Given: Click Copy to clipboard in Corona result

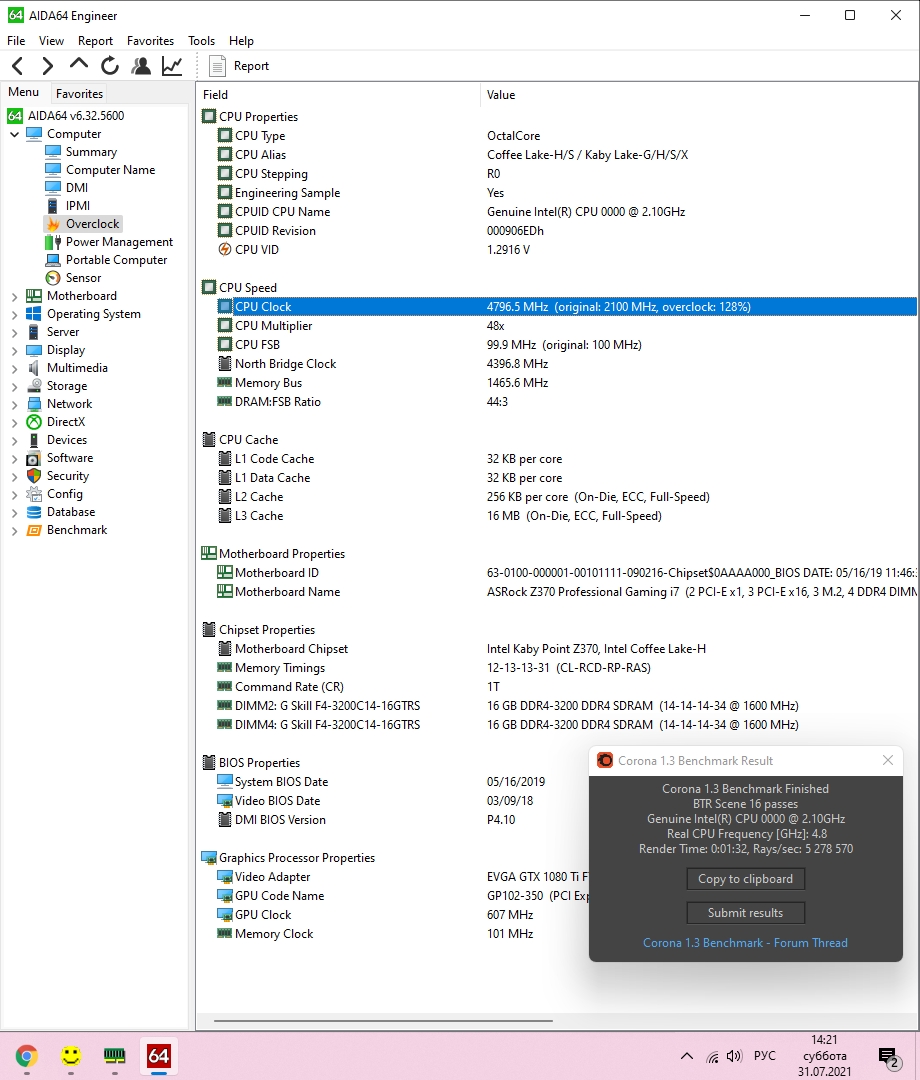Looking at the screenshot, I should 745,879.
